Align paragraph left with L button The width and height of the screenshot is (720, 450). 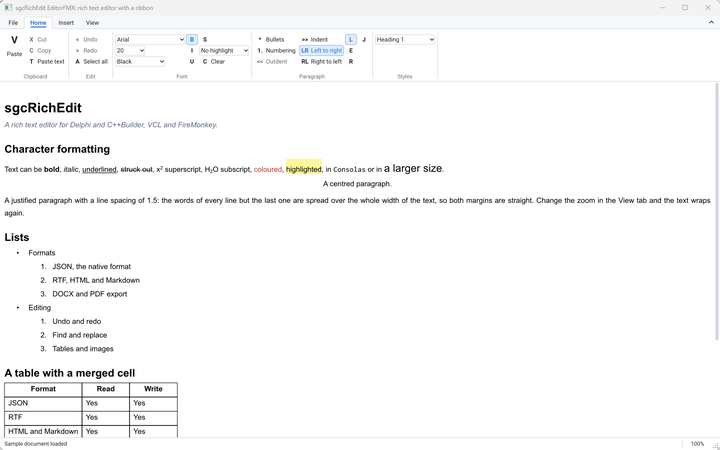(351, 39)
